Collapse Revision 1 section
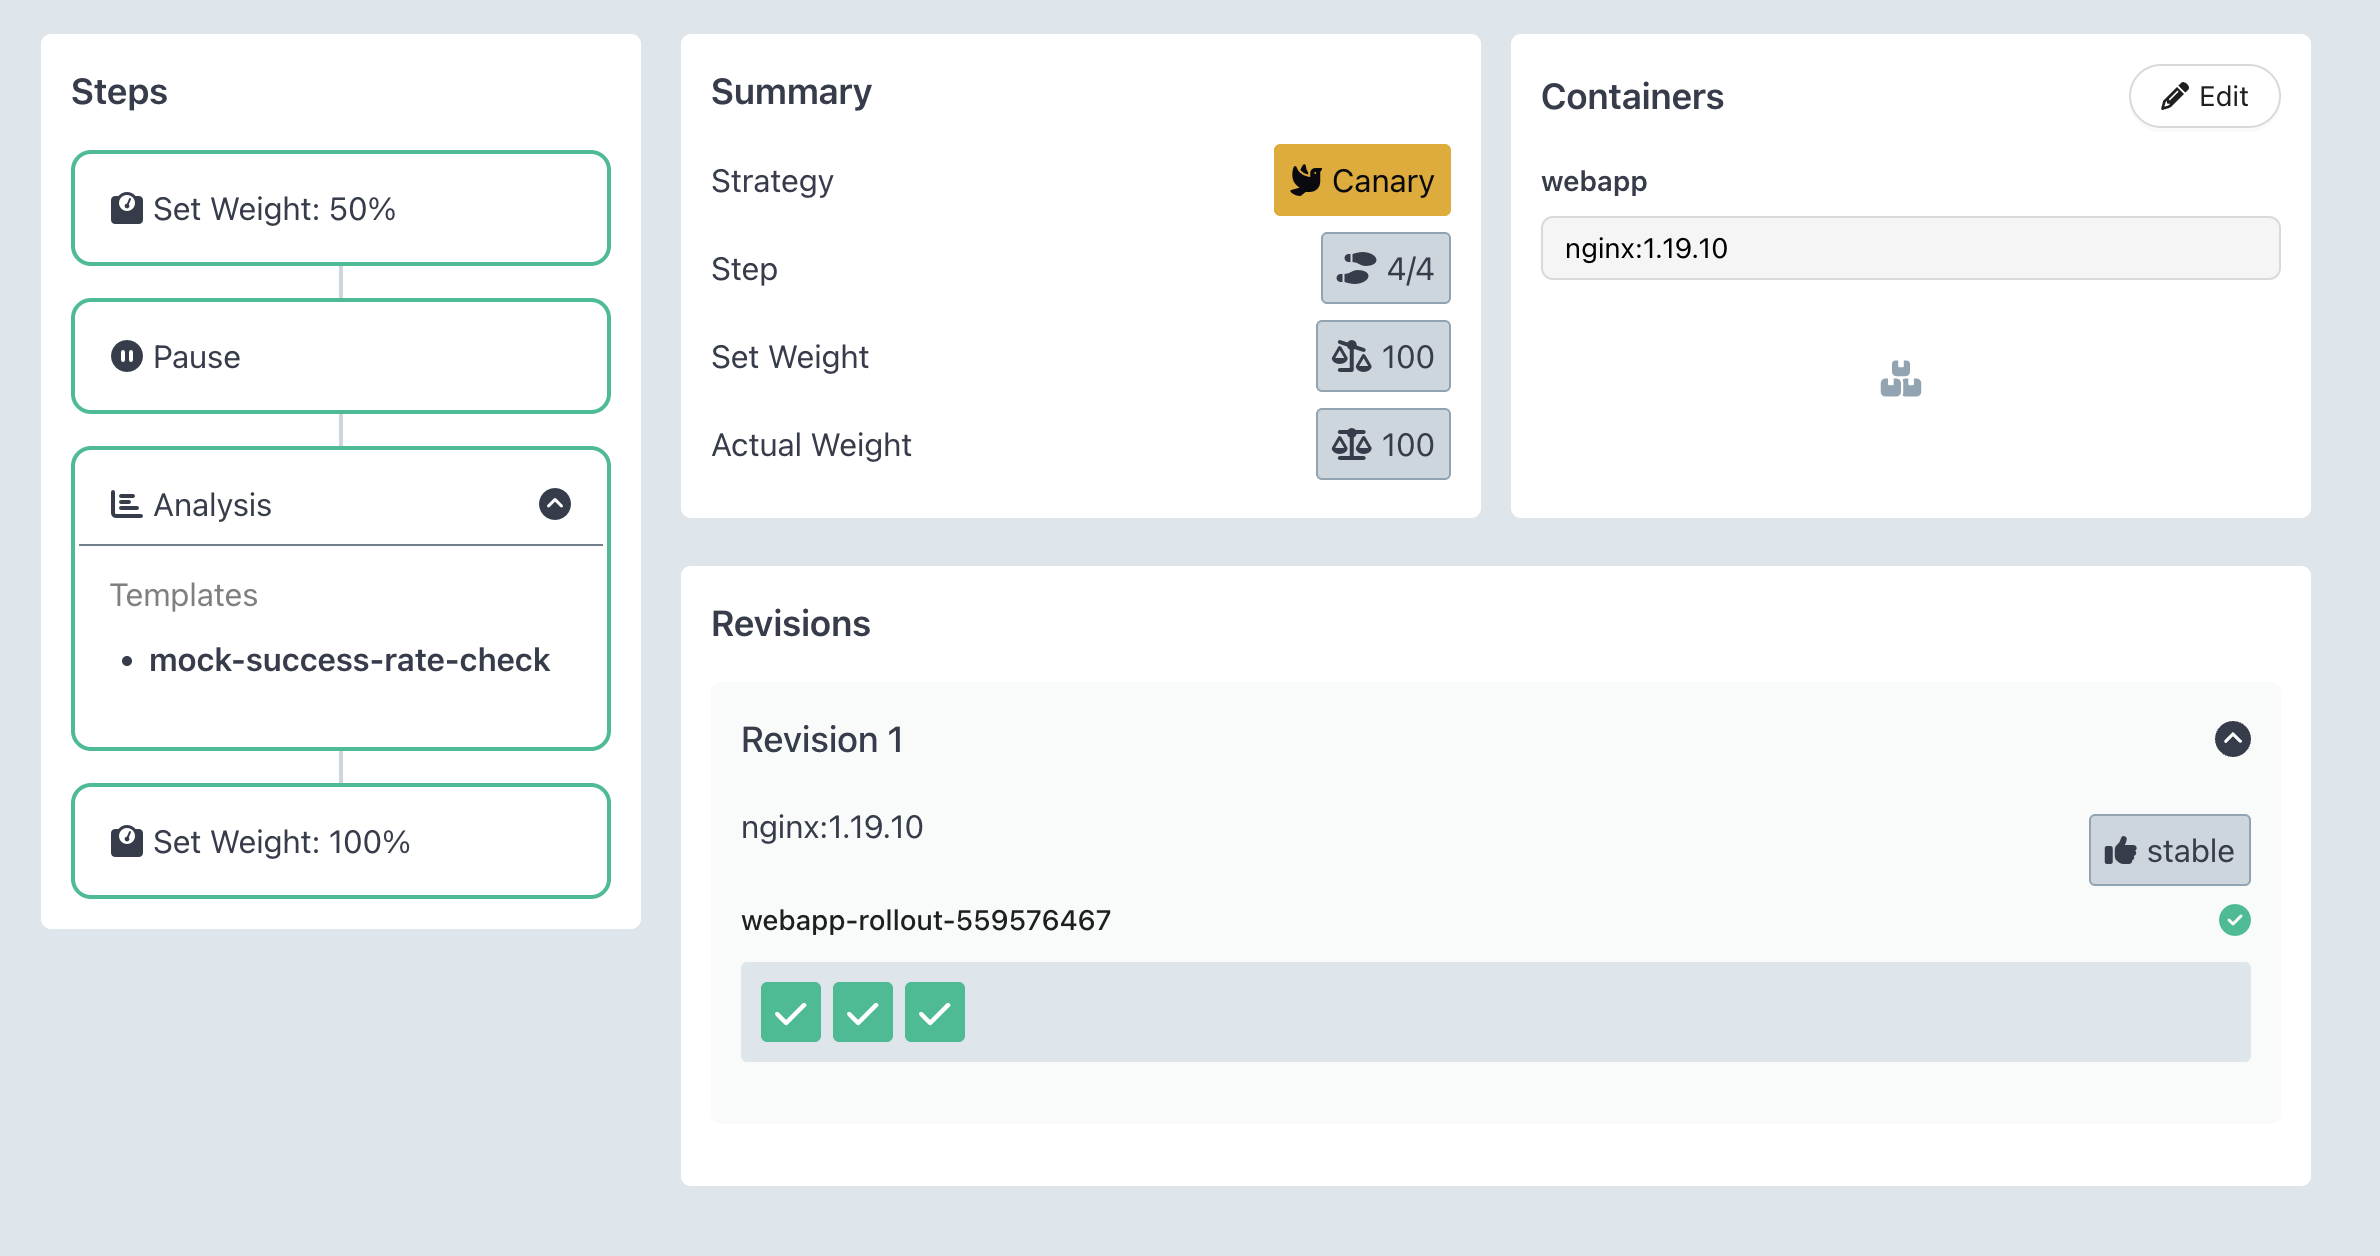Screen dimensions: 2380x1256 (2232, 739)
